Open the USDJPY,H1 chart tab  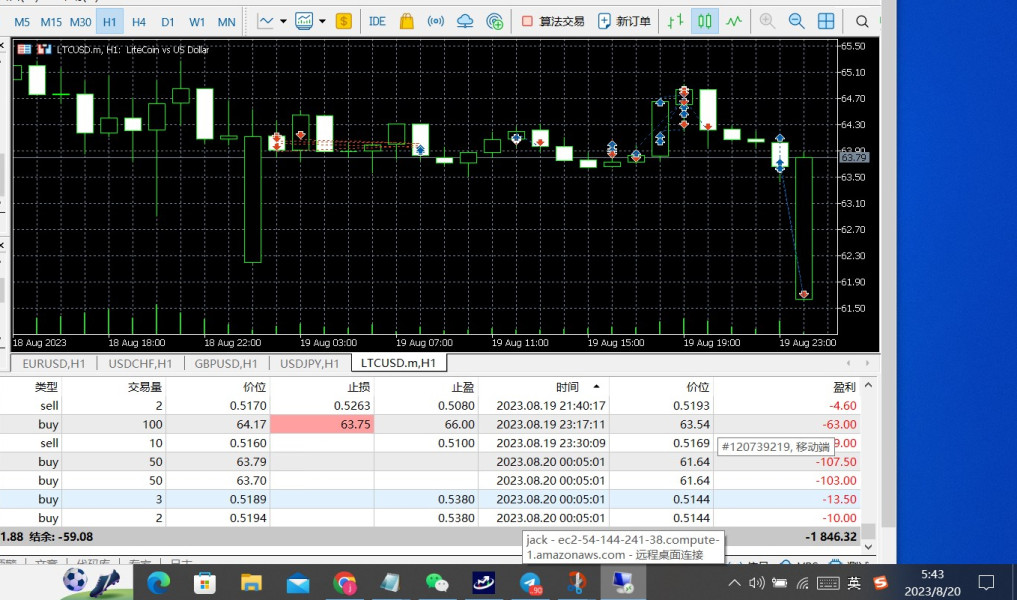point(309,363)
